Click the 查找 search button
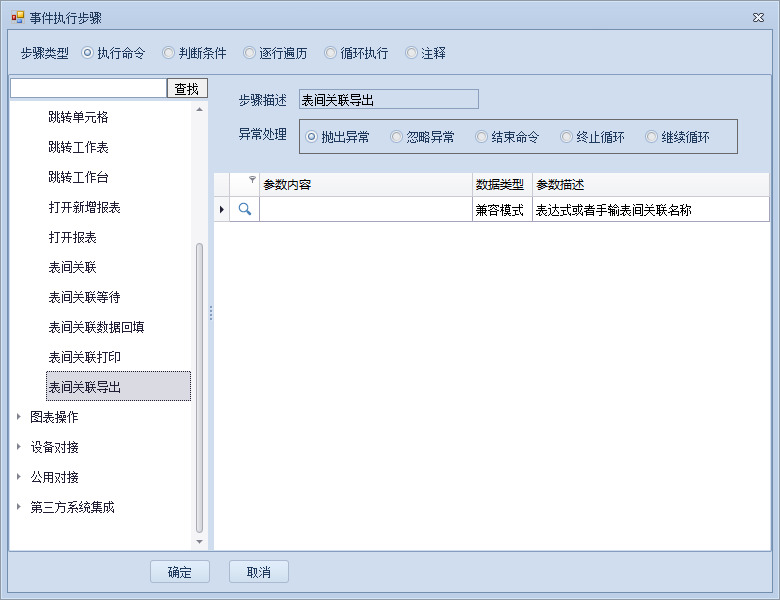 point(187,89)
